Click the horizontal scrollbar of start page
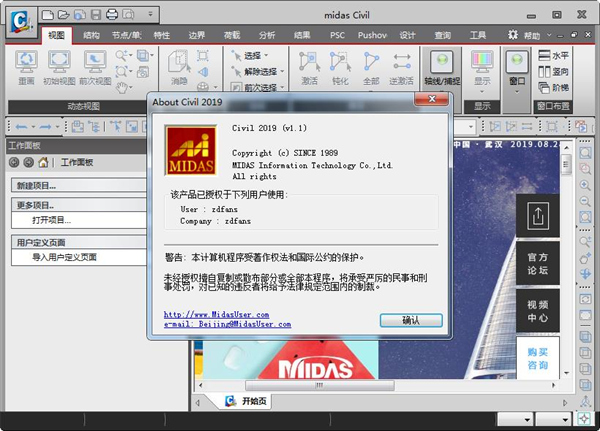600x431 pixels. 319,385
